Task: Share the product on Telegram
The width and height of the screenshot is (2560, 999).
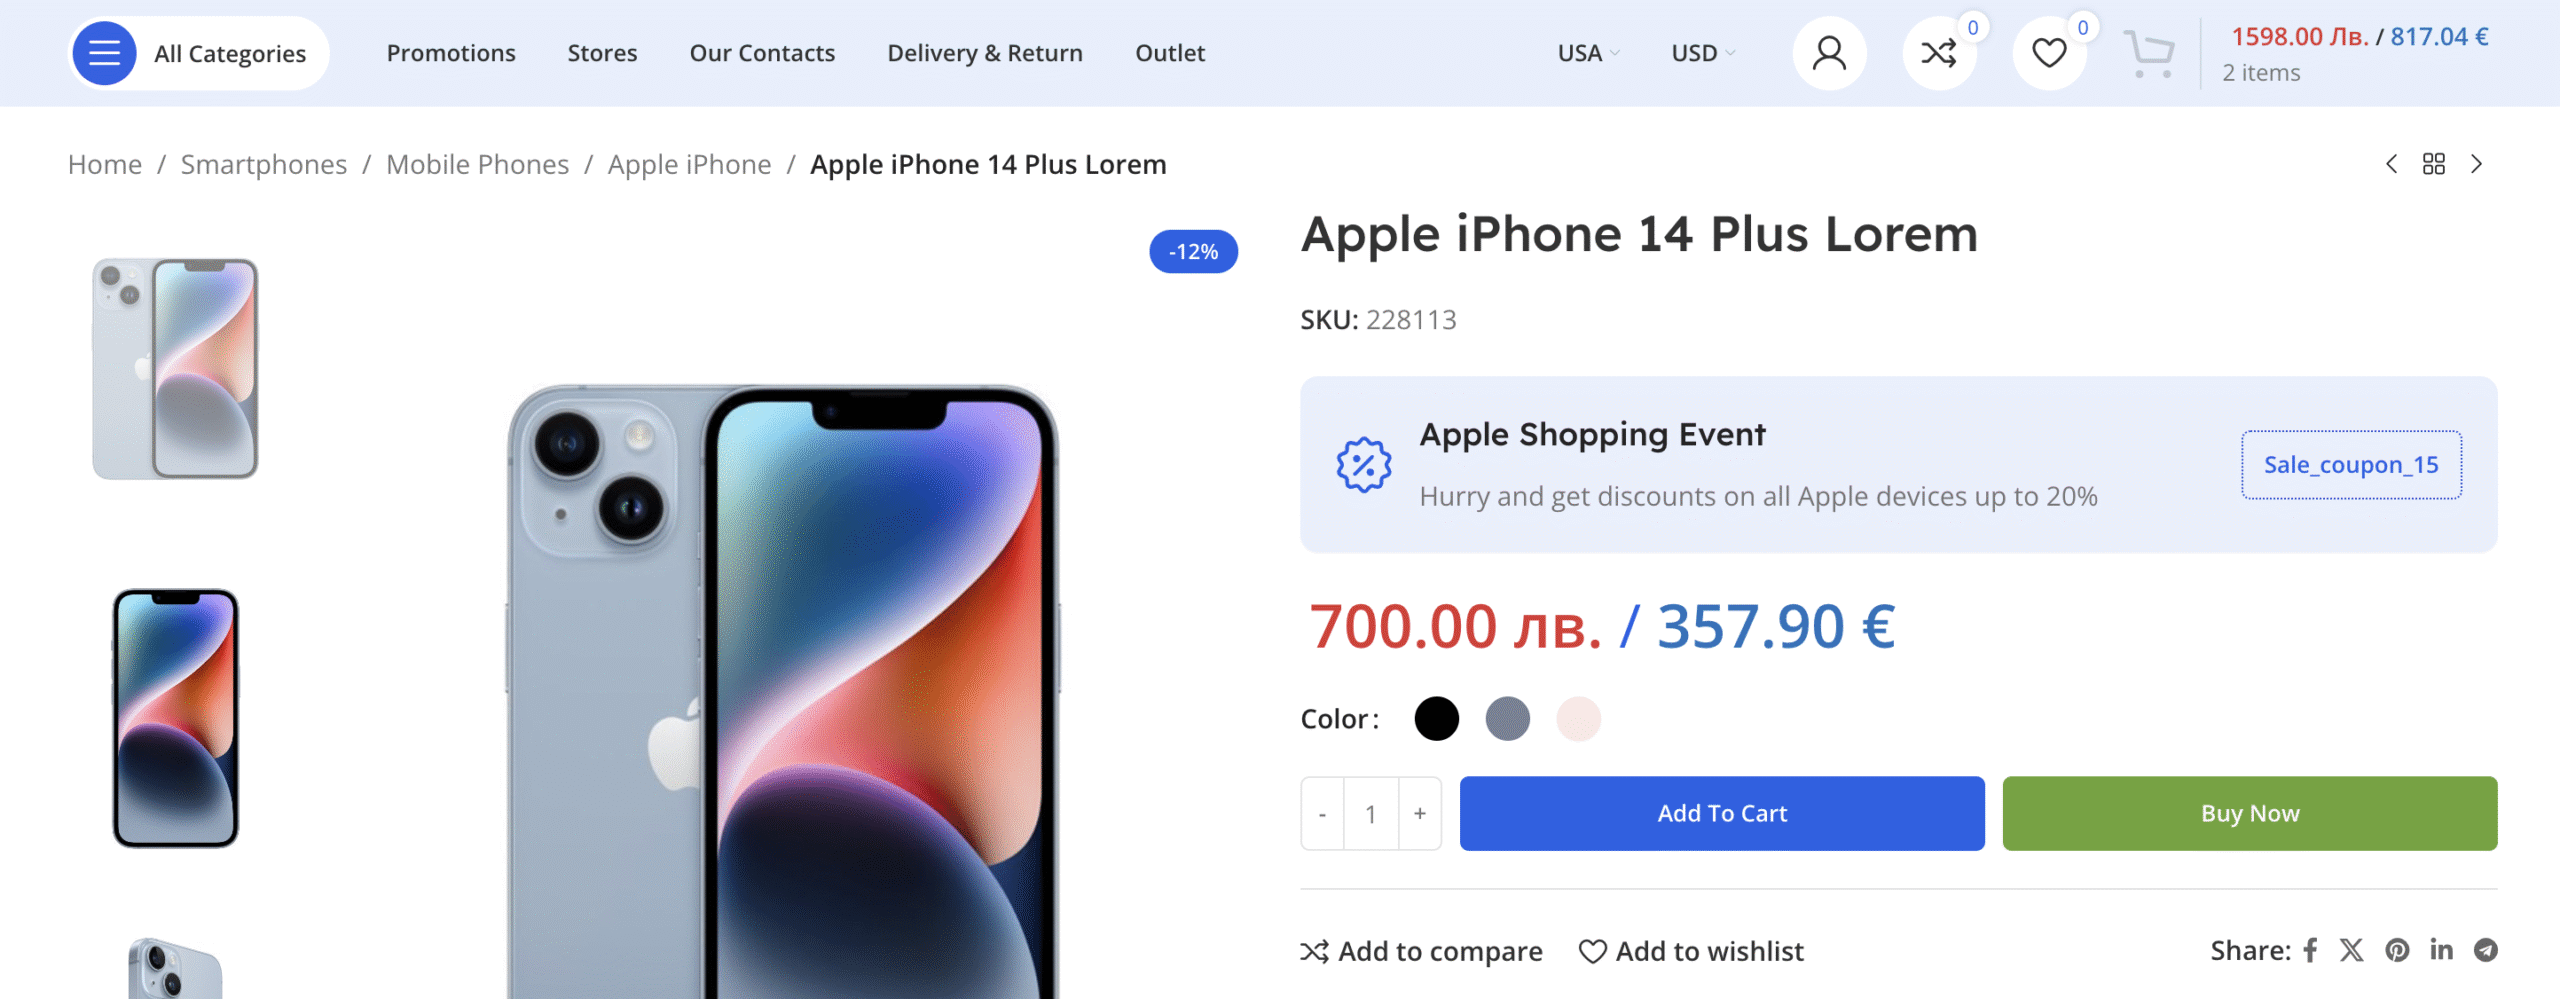Action: tap(2489, 950)
